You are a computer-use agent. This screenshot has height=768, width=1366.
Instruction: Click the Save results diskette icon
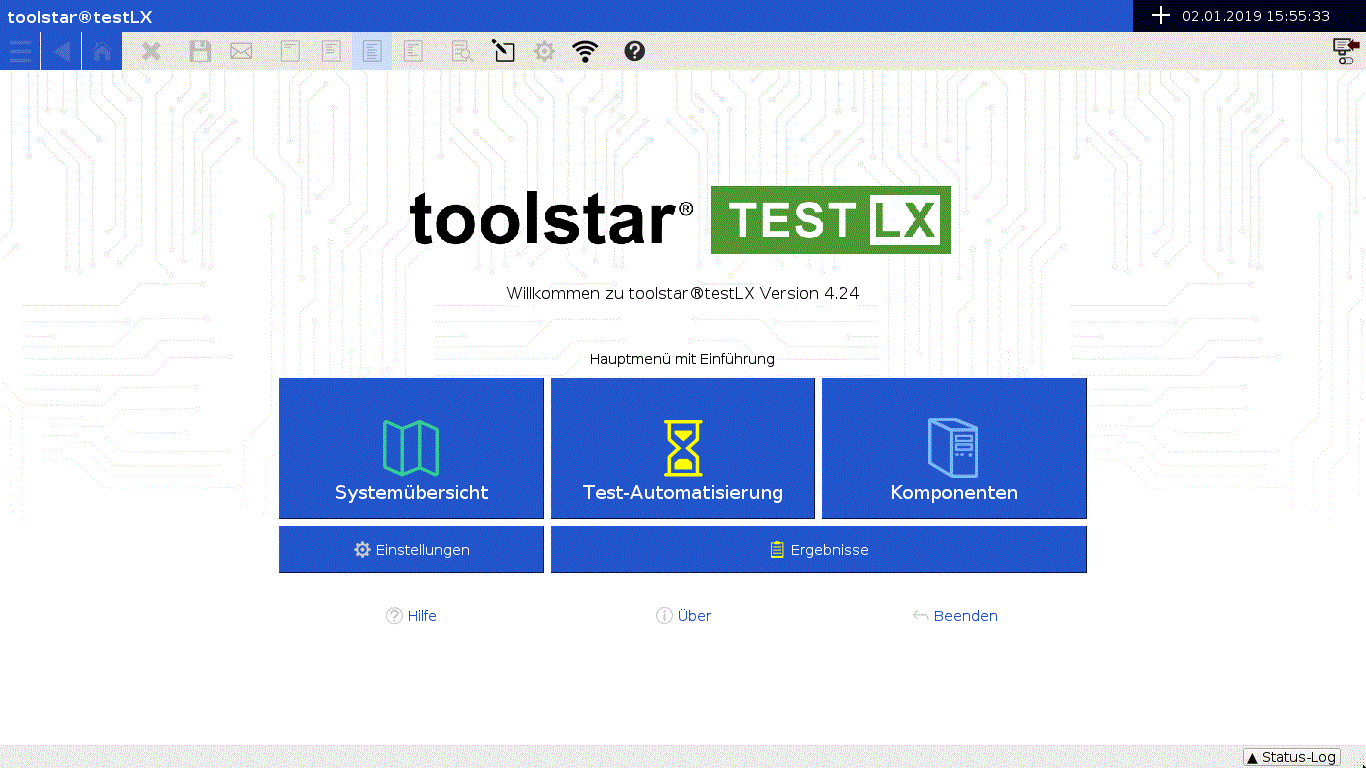[200, 51]
